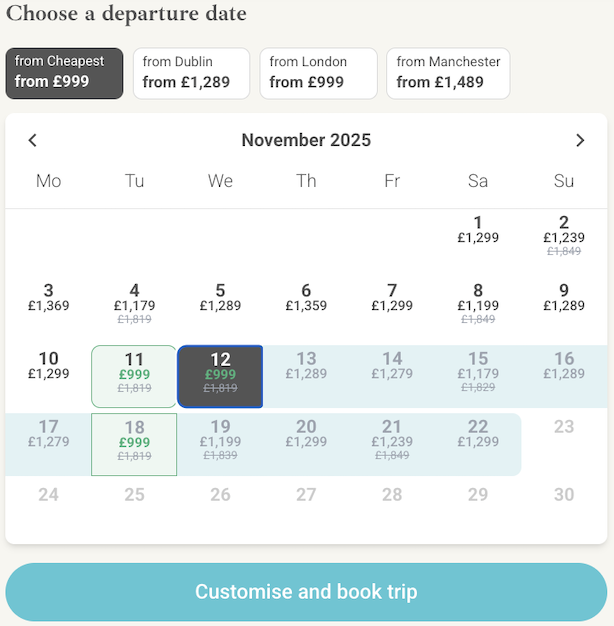Choose November 15 at £1,179

click(x=478, y=376)
